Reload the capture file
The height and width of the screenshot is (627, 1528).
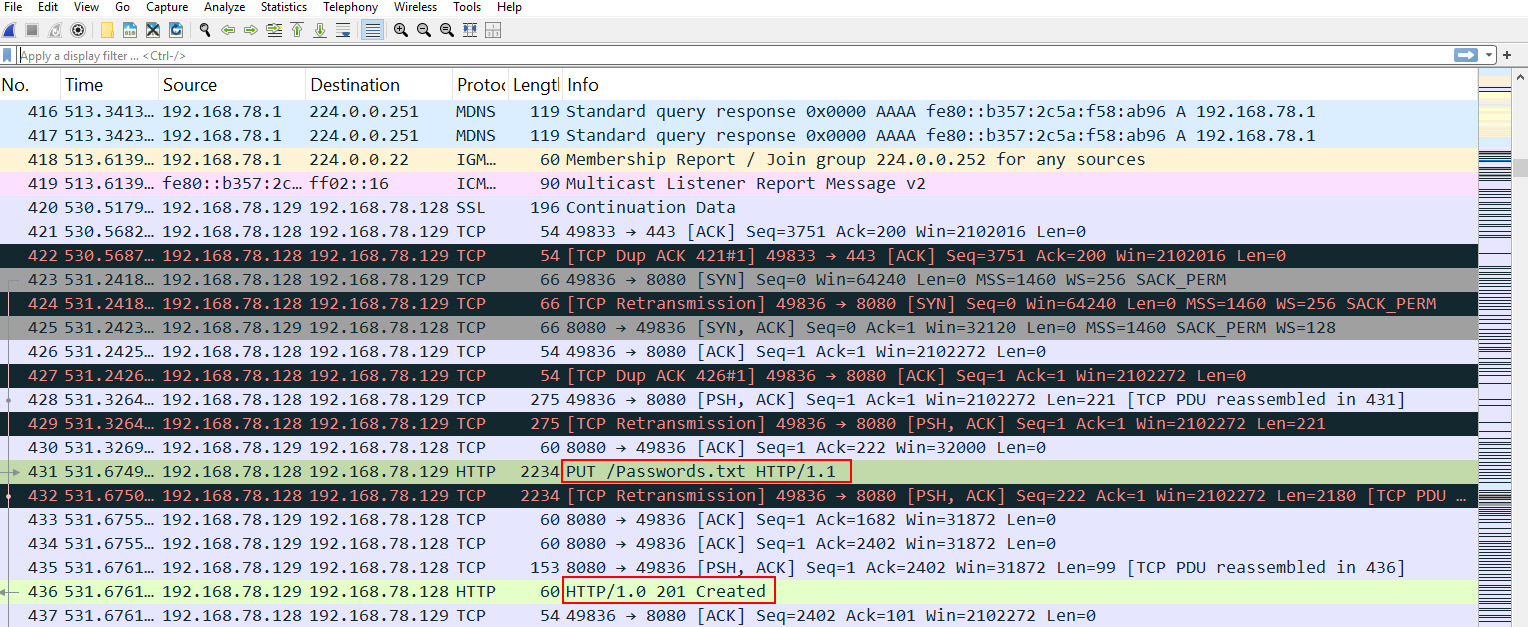(176, 30)
